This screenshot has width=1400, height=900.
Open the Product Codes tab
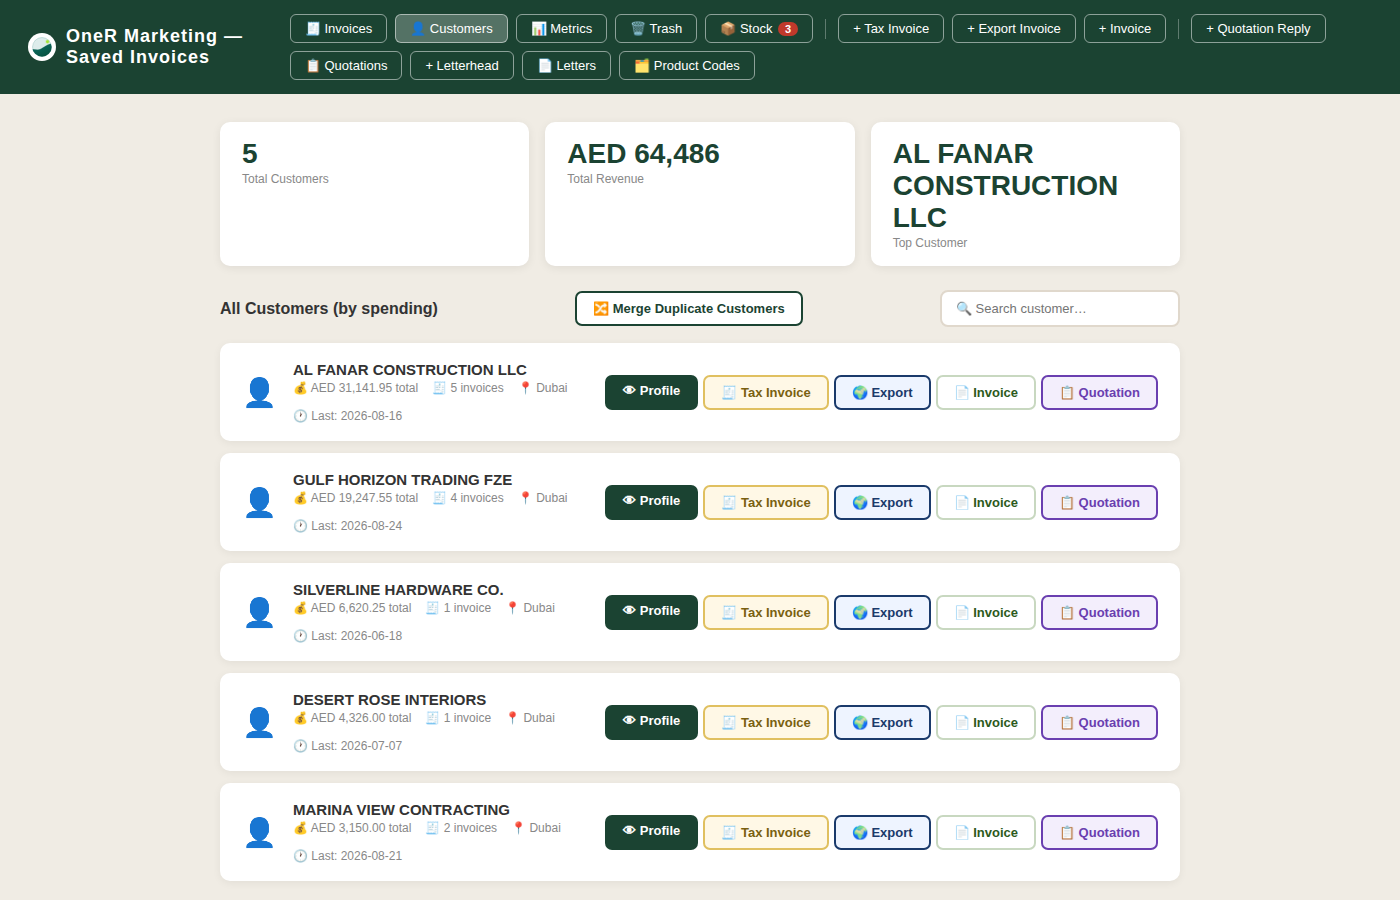(x=687, y=66)
